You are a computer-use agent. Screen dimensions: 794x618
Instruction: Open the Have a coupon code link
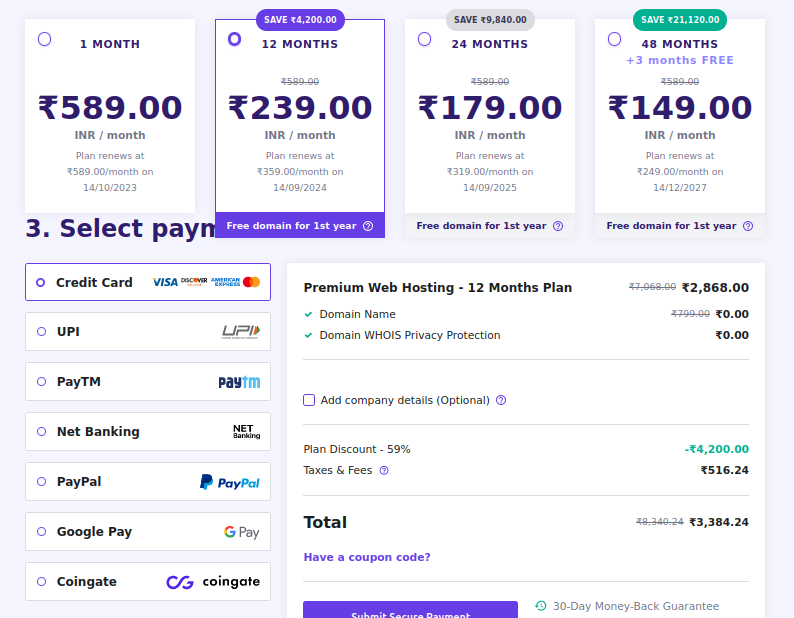point(367,557)
